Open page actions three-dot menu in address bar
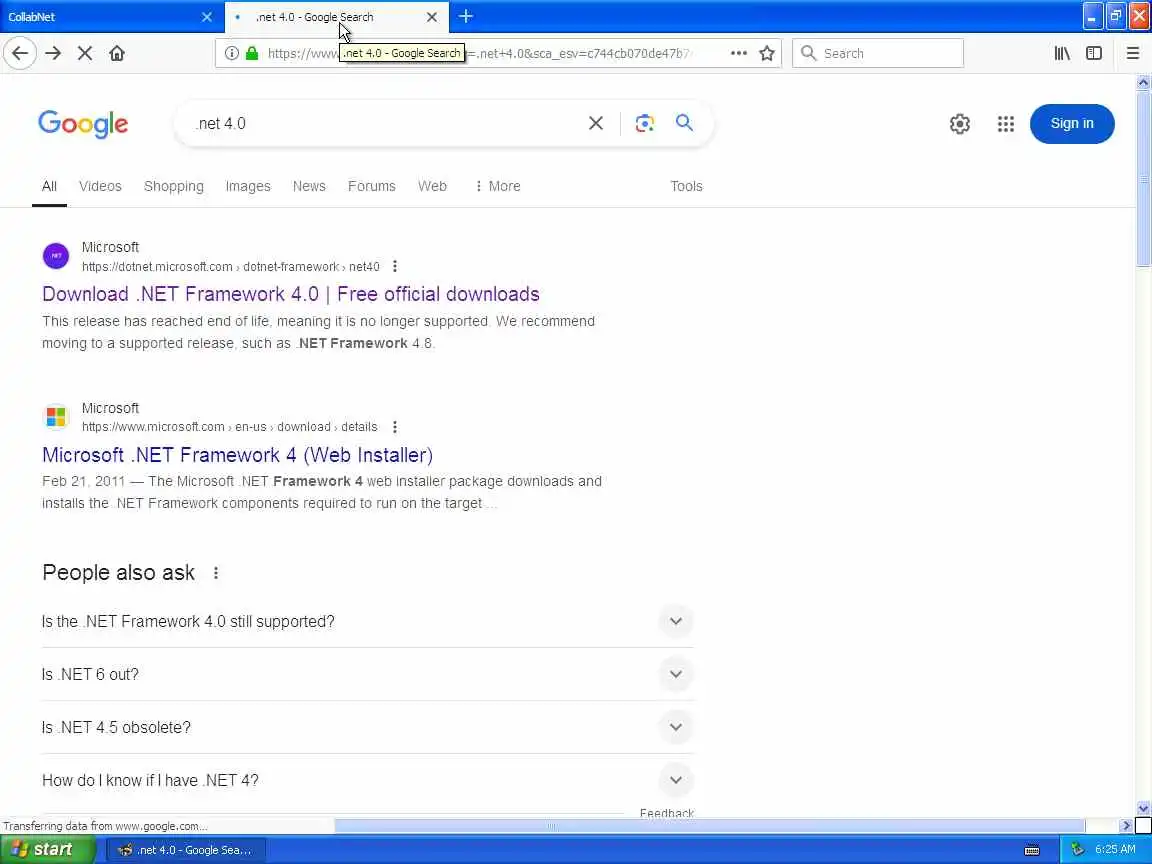The height and width of the screenshot is (864, 1152). [x=738, y=53]
